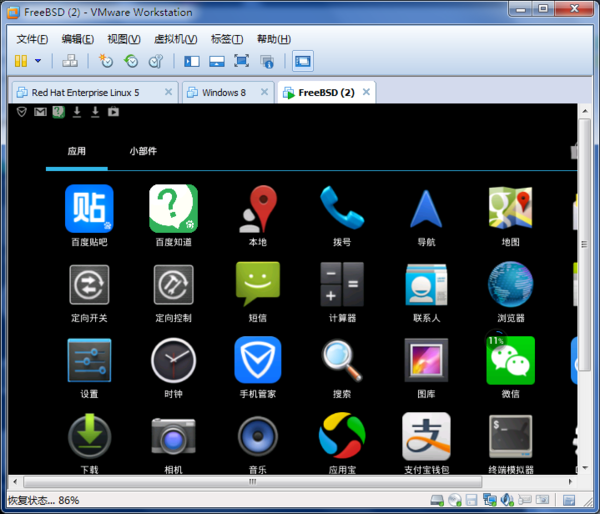Open Android 设置 settings app
Image resolution: width=600 pixels, height=514 pixels.
[89, 360]
